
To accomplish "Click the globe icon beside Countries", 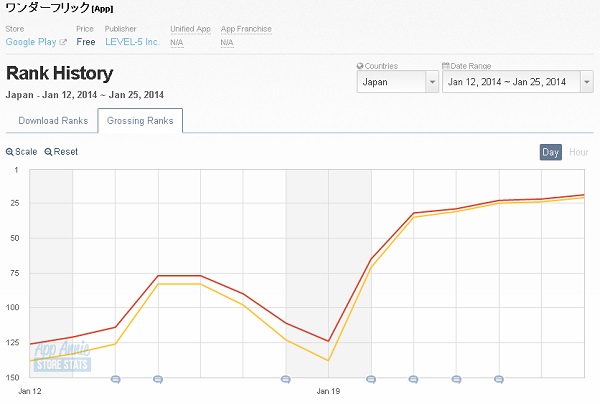I will click(360, 66).
